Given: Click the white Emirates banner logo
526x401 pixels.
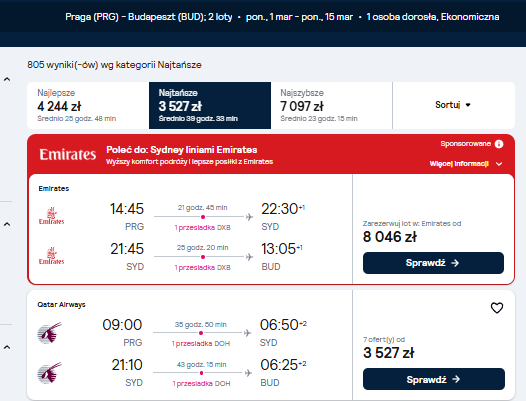Looking at the screenshot, I should pyautogui.click(x=68, y=154).
